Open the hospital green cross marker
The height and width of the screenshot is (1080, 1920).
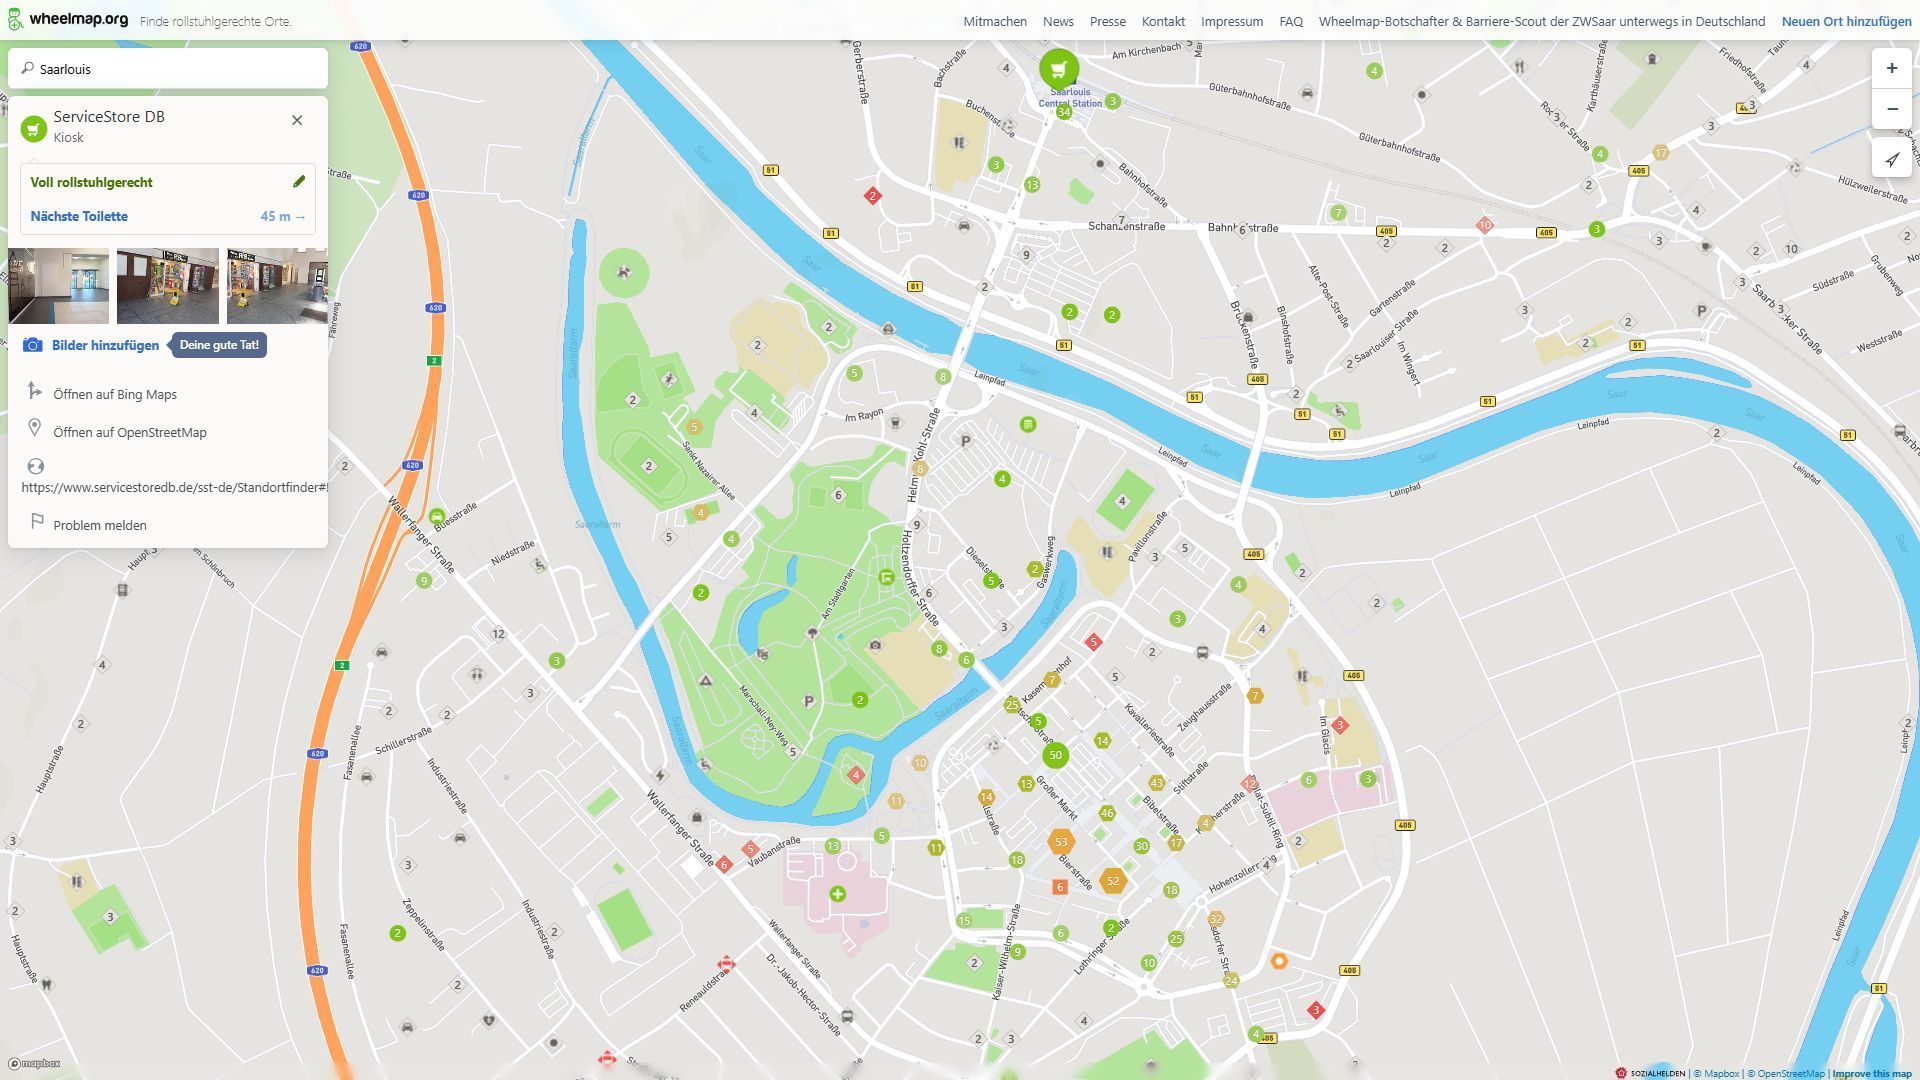[x=837, y=894]
